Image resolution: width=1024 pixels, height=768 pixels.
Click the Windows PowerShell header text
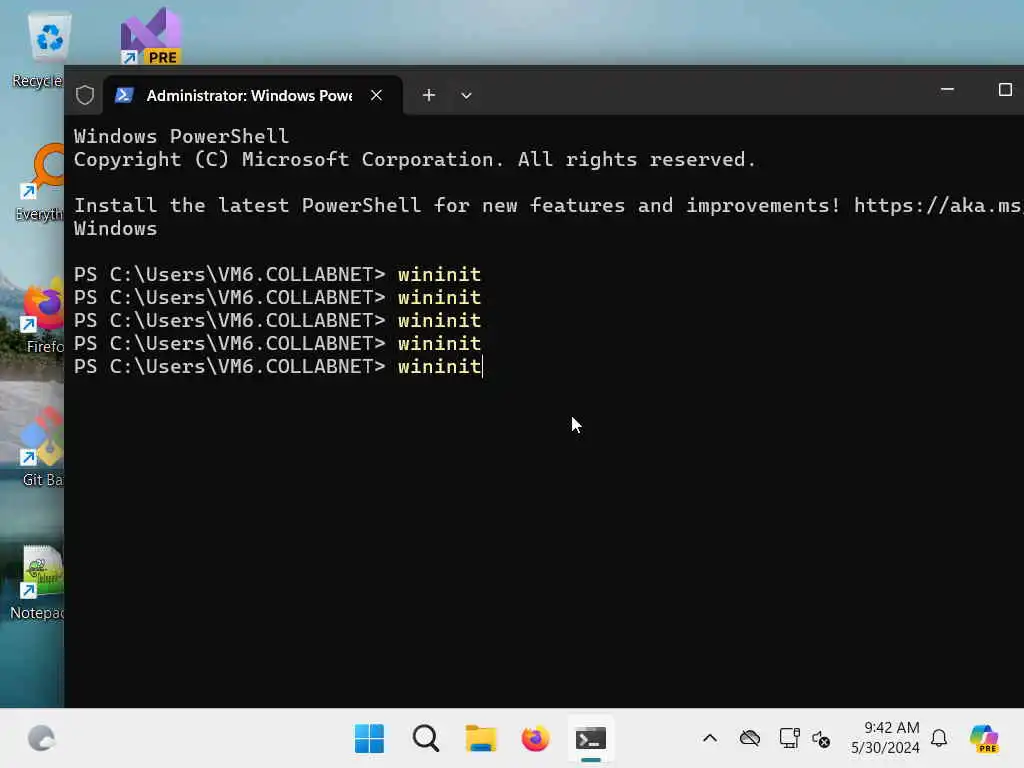(181, 136)
